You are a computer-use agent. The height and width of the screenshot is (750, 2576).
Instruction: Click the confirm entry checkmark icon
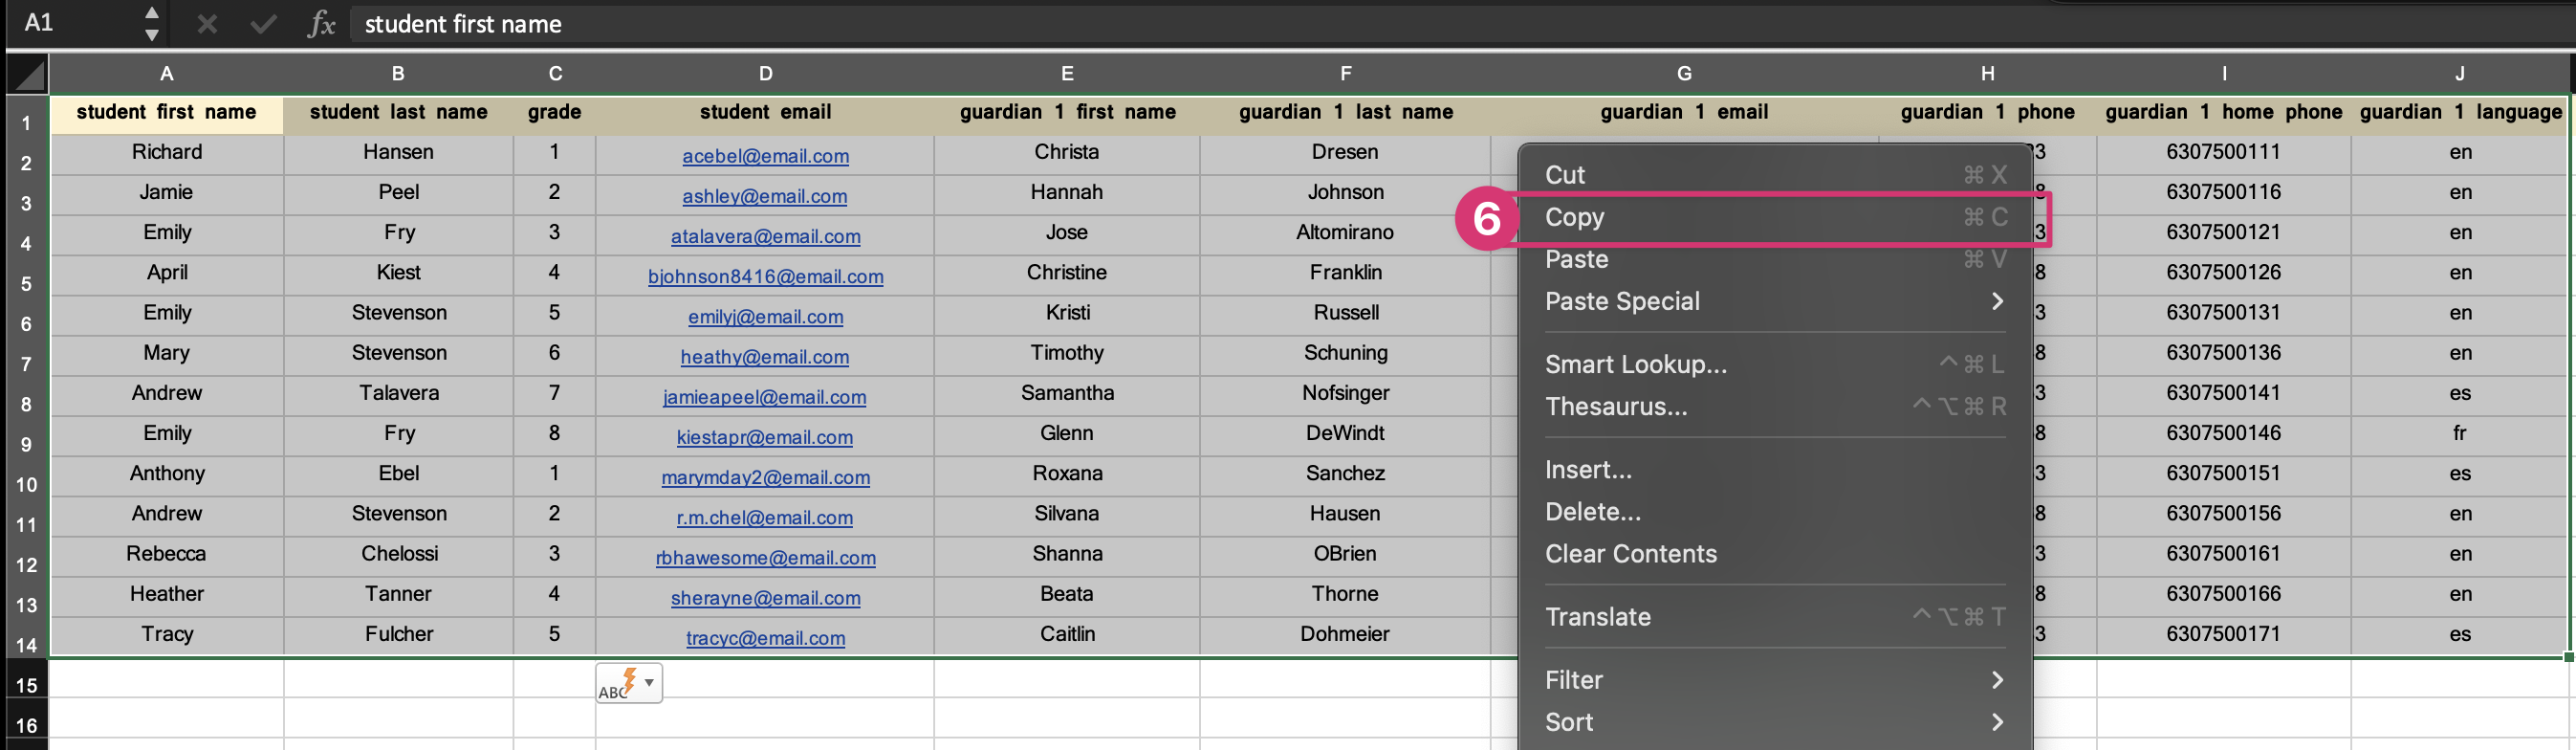263,24
